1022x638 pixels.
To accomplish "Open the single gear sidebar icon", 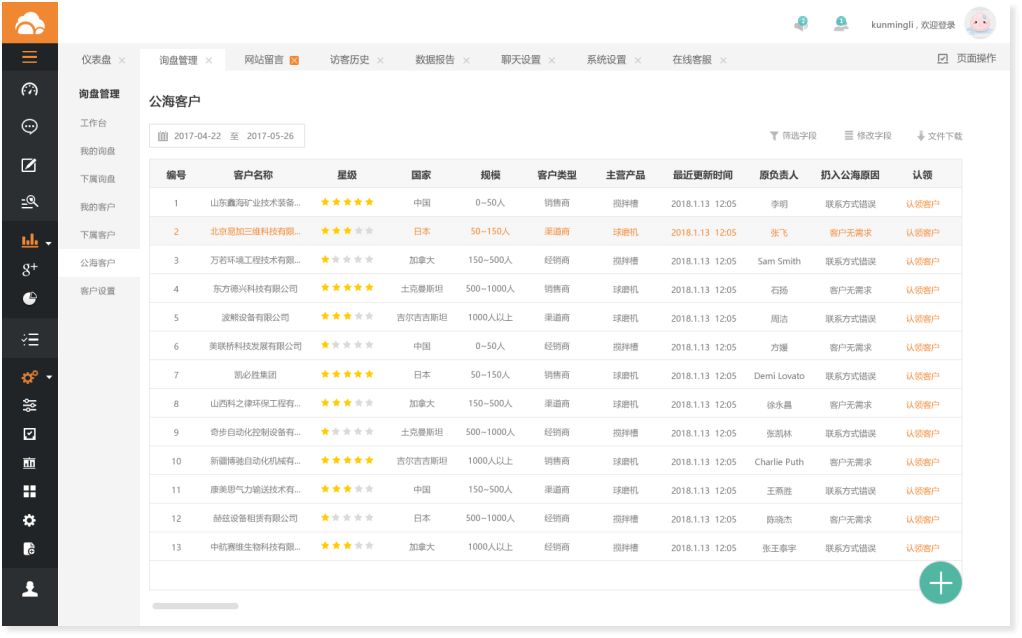I will [29, 521].
